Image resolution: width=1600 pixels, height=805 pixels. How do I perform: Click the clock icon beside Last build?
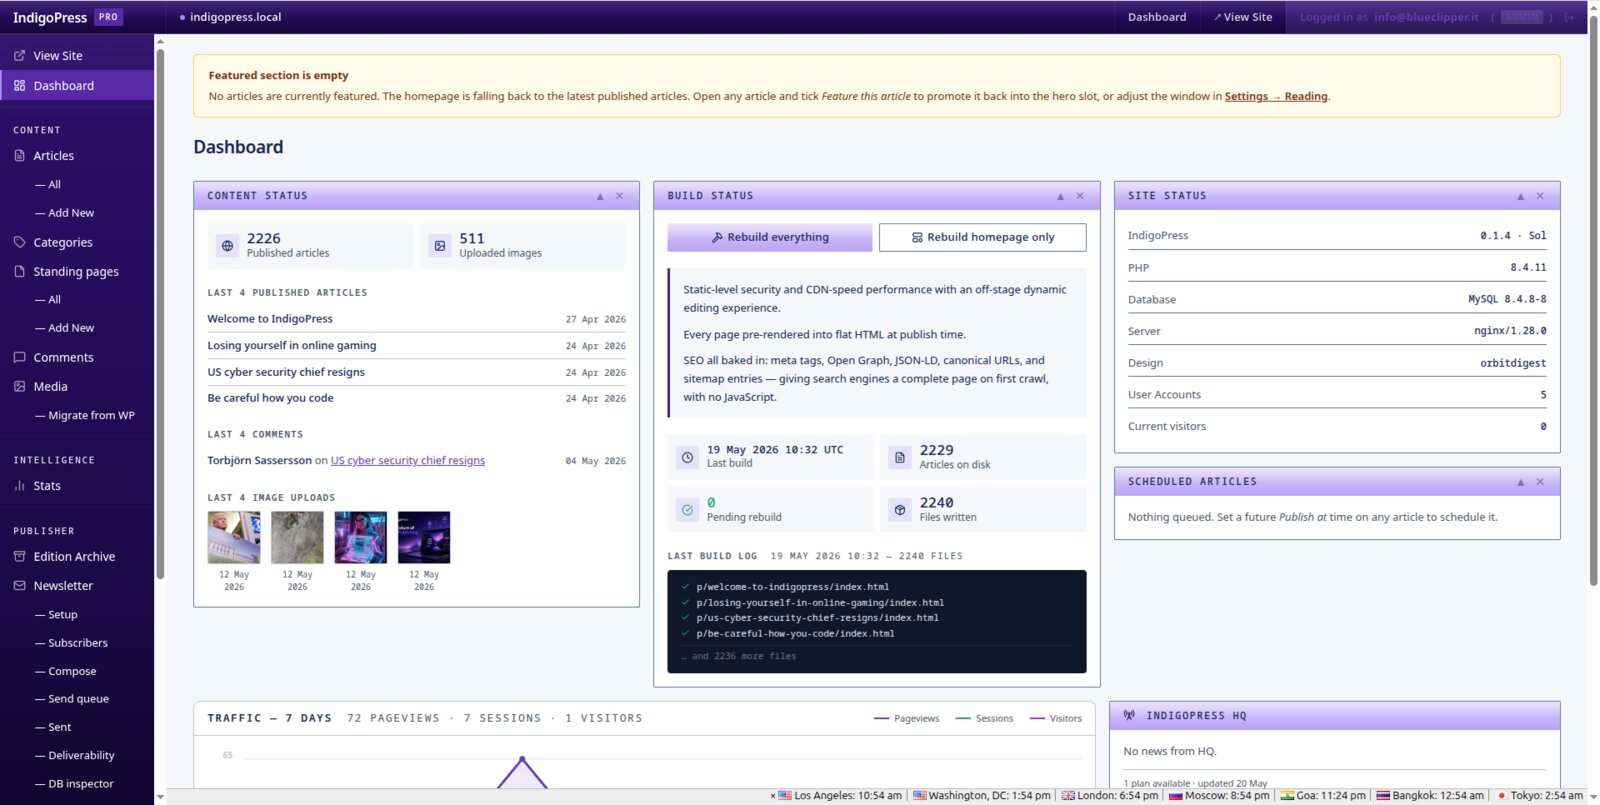click(687, 456)
